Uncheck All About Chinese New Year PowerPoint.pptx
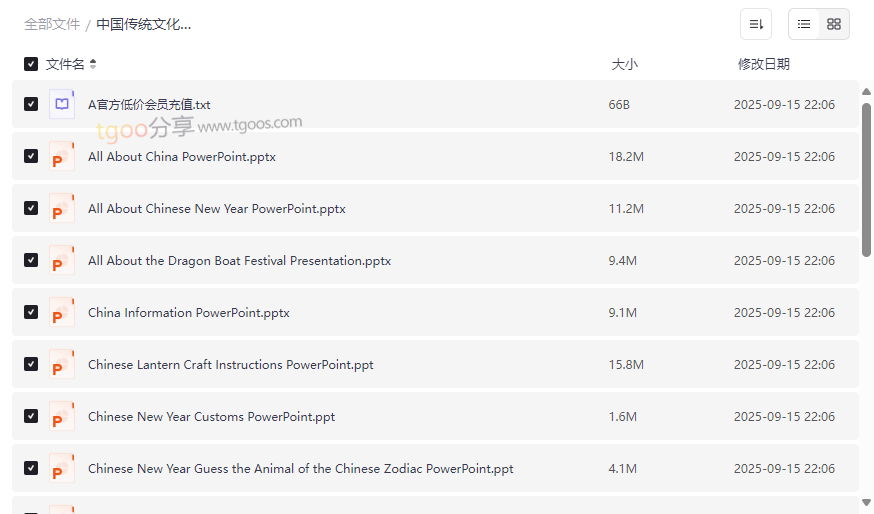This screenshot has height=514, width=874. (31, 208)
